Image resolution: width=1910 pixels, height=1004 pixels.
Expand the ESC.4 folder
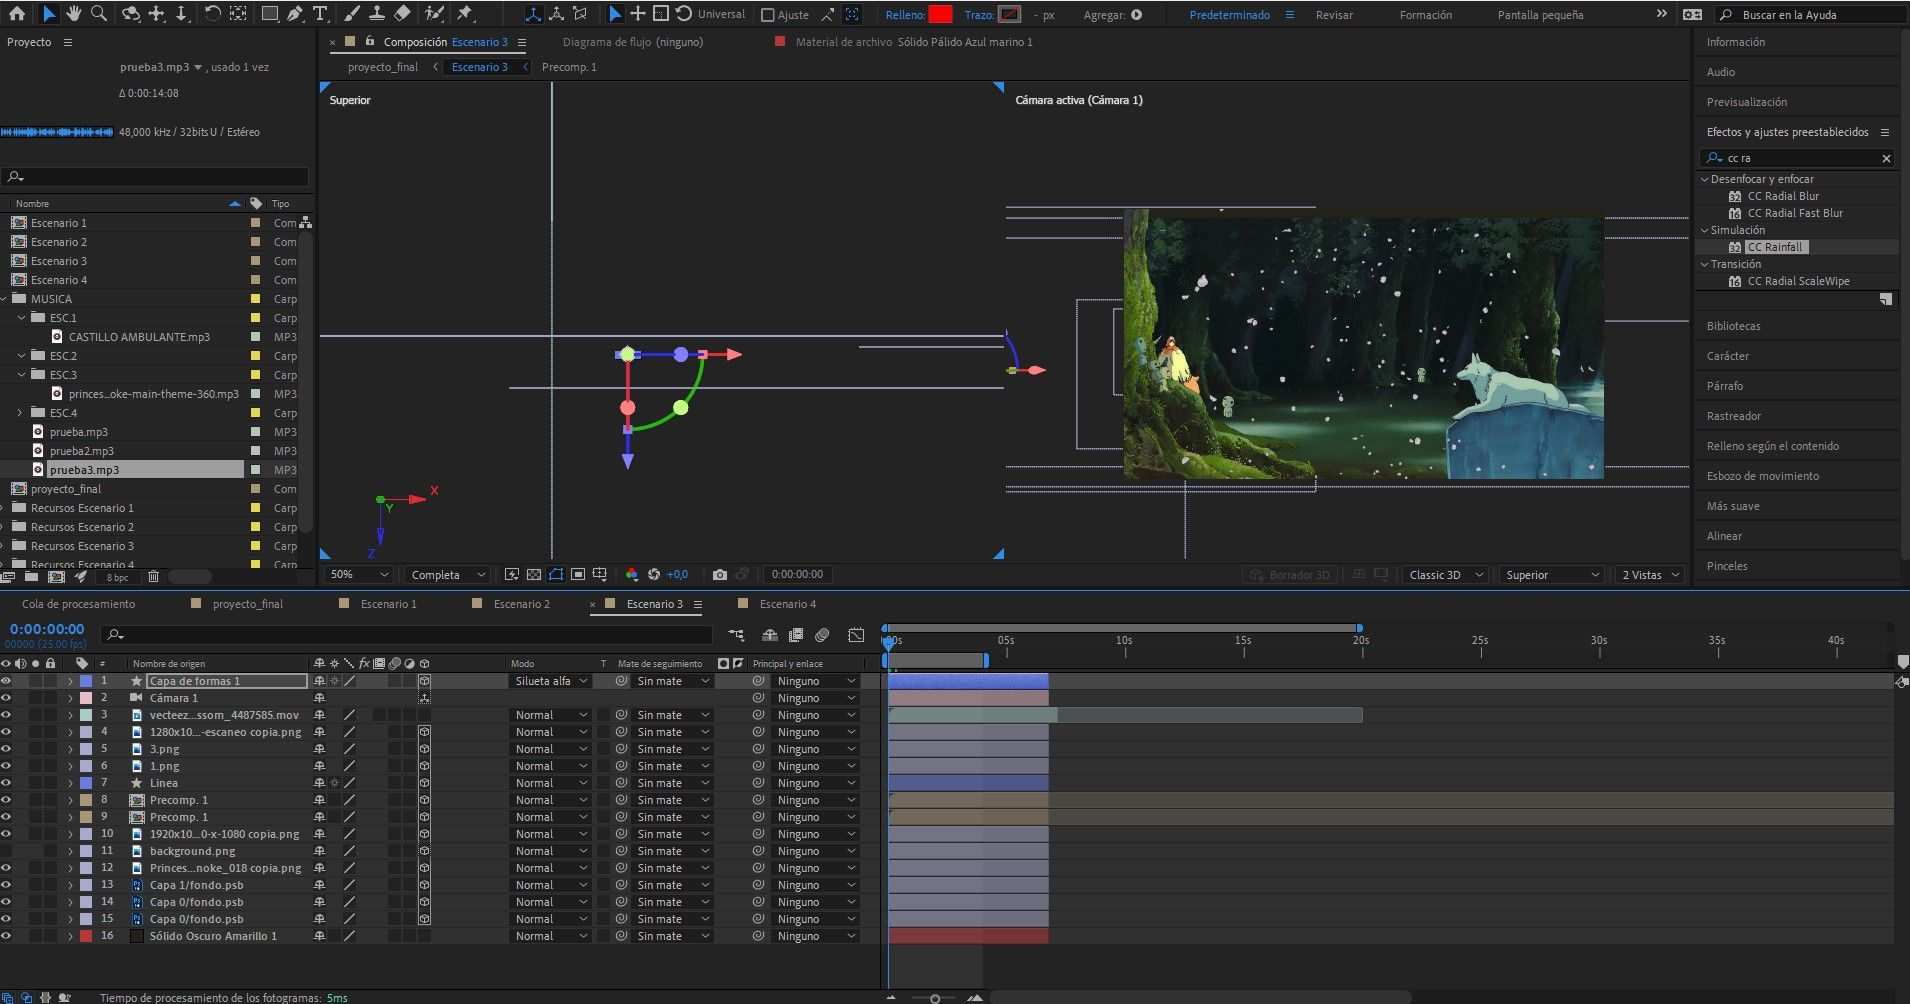pos(20,413)
